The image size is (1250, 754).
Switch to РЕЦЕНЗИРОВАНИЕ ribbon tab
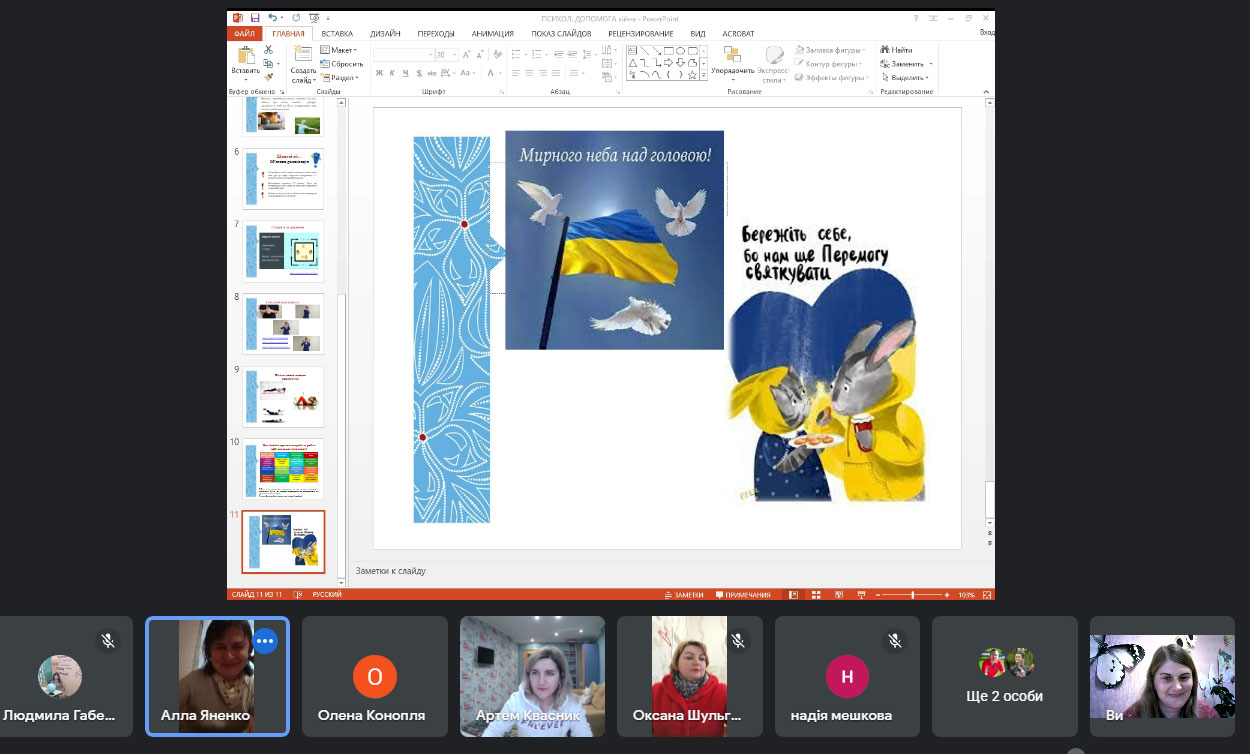(641, 33)
